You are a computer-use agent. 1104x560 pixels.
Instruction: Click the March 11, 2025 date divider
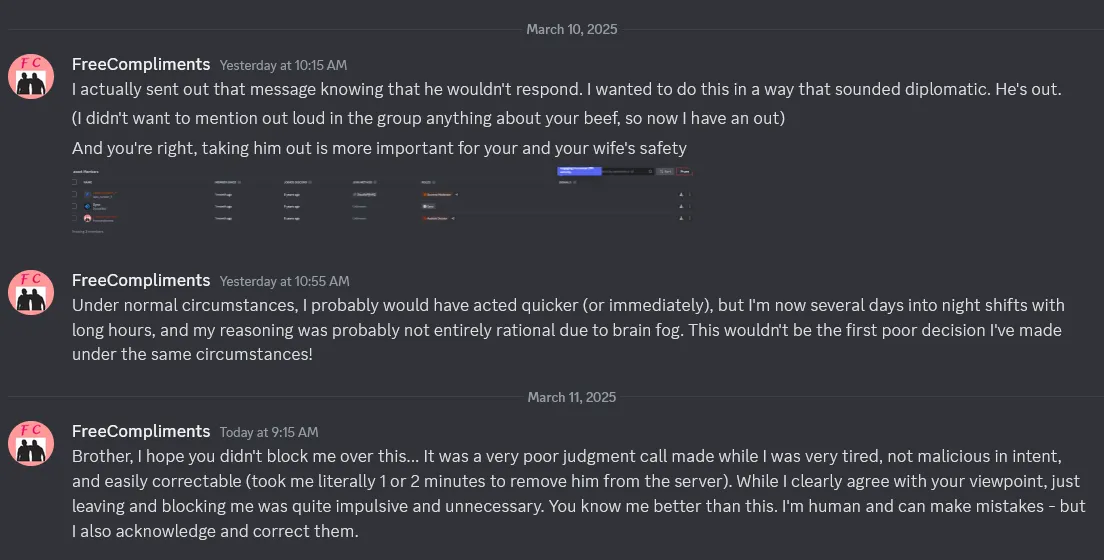(x=572, y=397)
